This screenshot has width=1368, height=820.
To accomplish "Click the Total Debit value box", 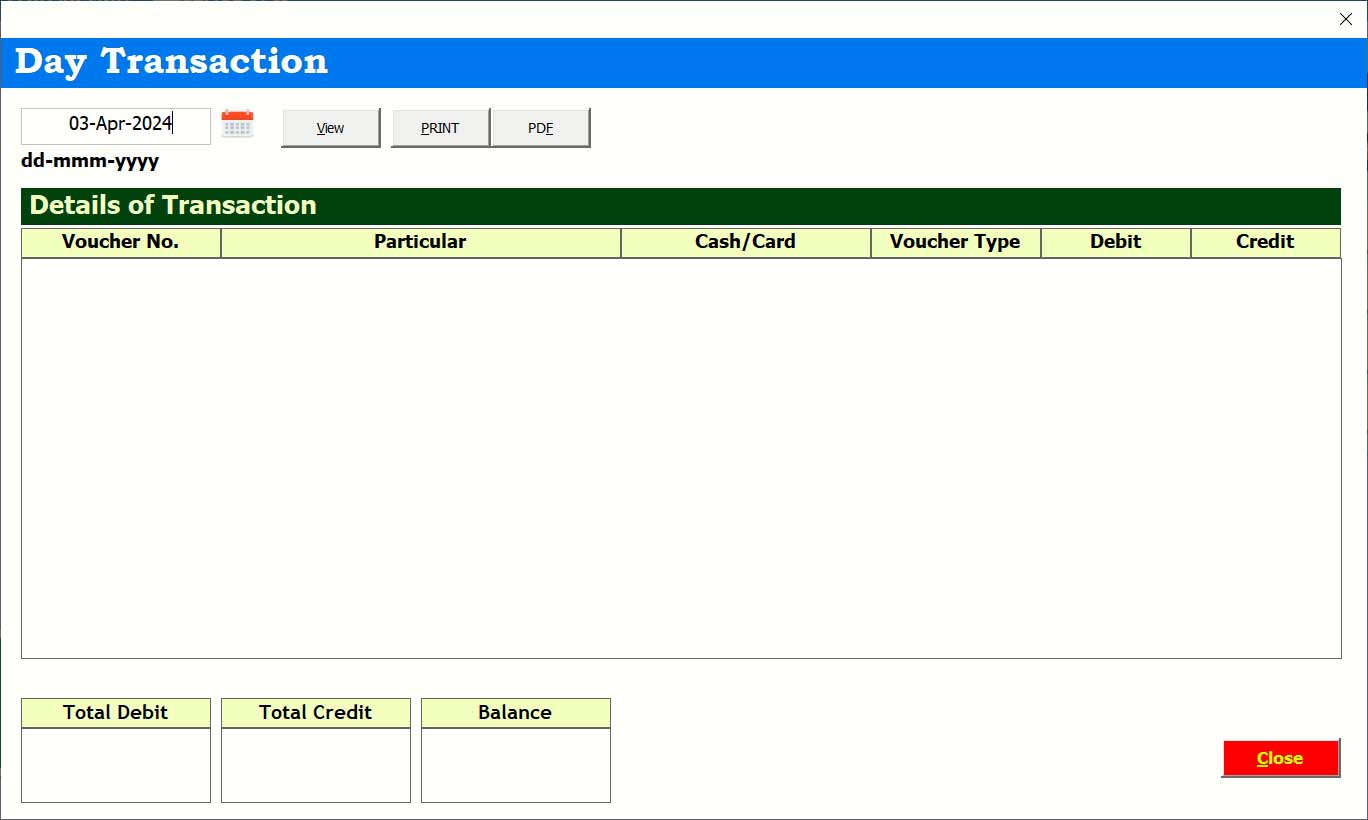I will 116,765.
